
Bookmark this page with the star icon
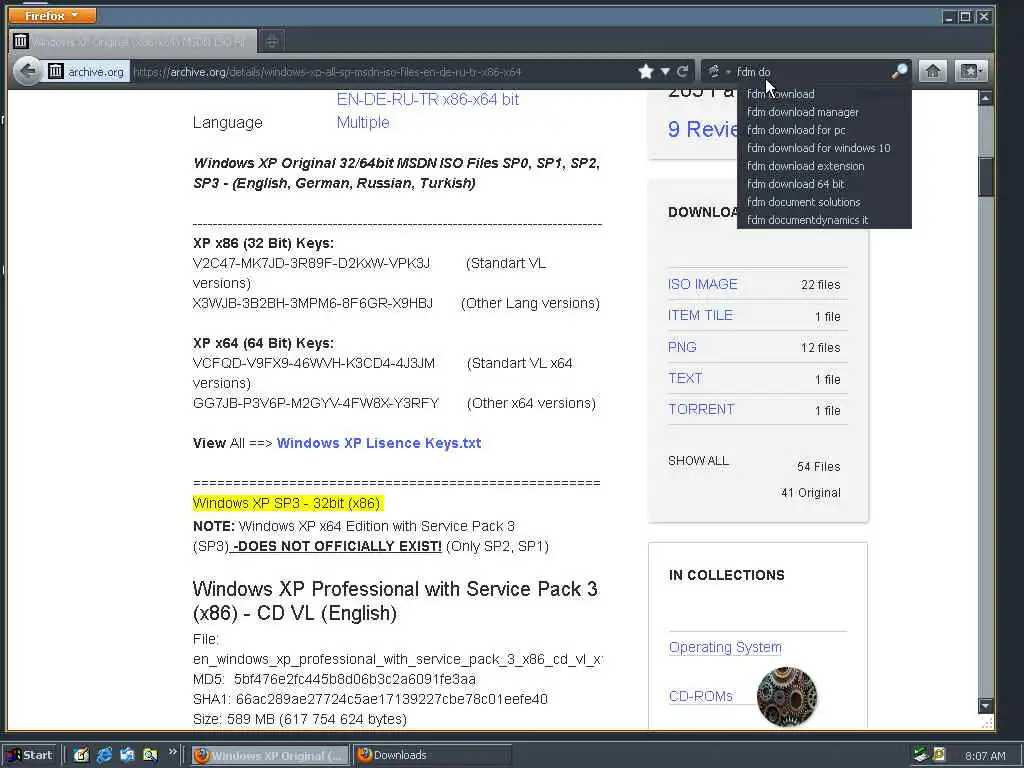[646, 71]
